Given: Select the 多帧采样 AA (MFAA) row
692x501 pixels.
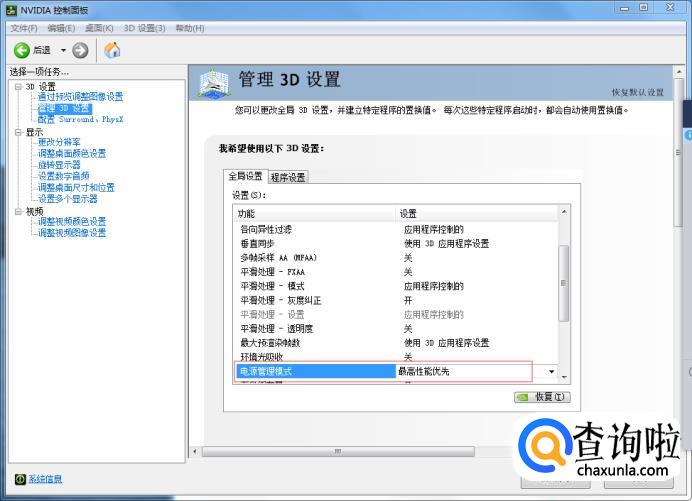Looking at the screenshot, I should click(397, 258).
